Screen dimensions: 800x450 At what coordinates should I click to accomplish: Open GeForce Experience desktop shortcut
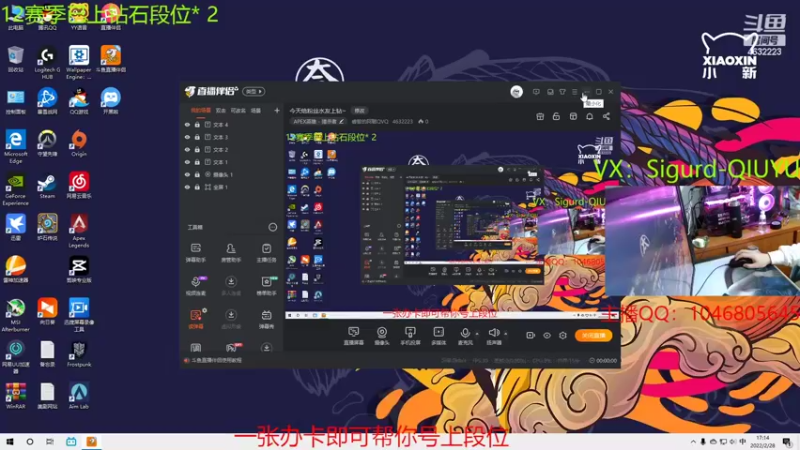click(x=15, y=189)
